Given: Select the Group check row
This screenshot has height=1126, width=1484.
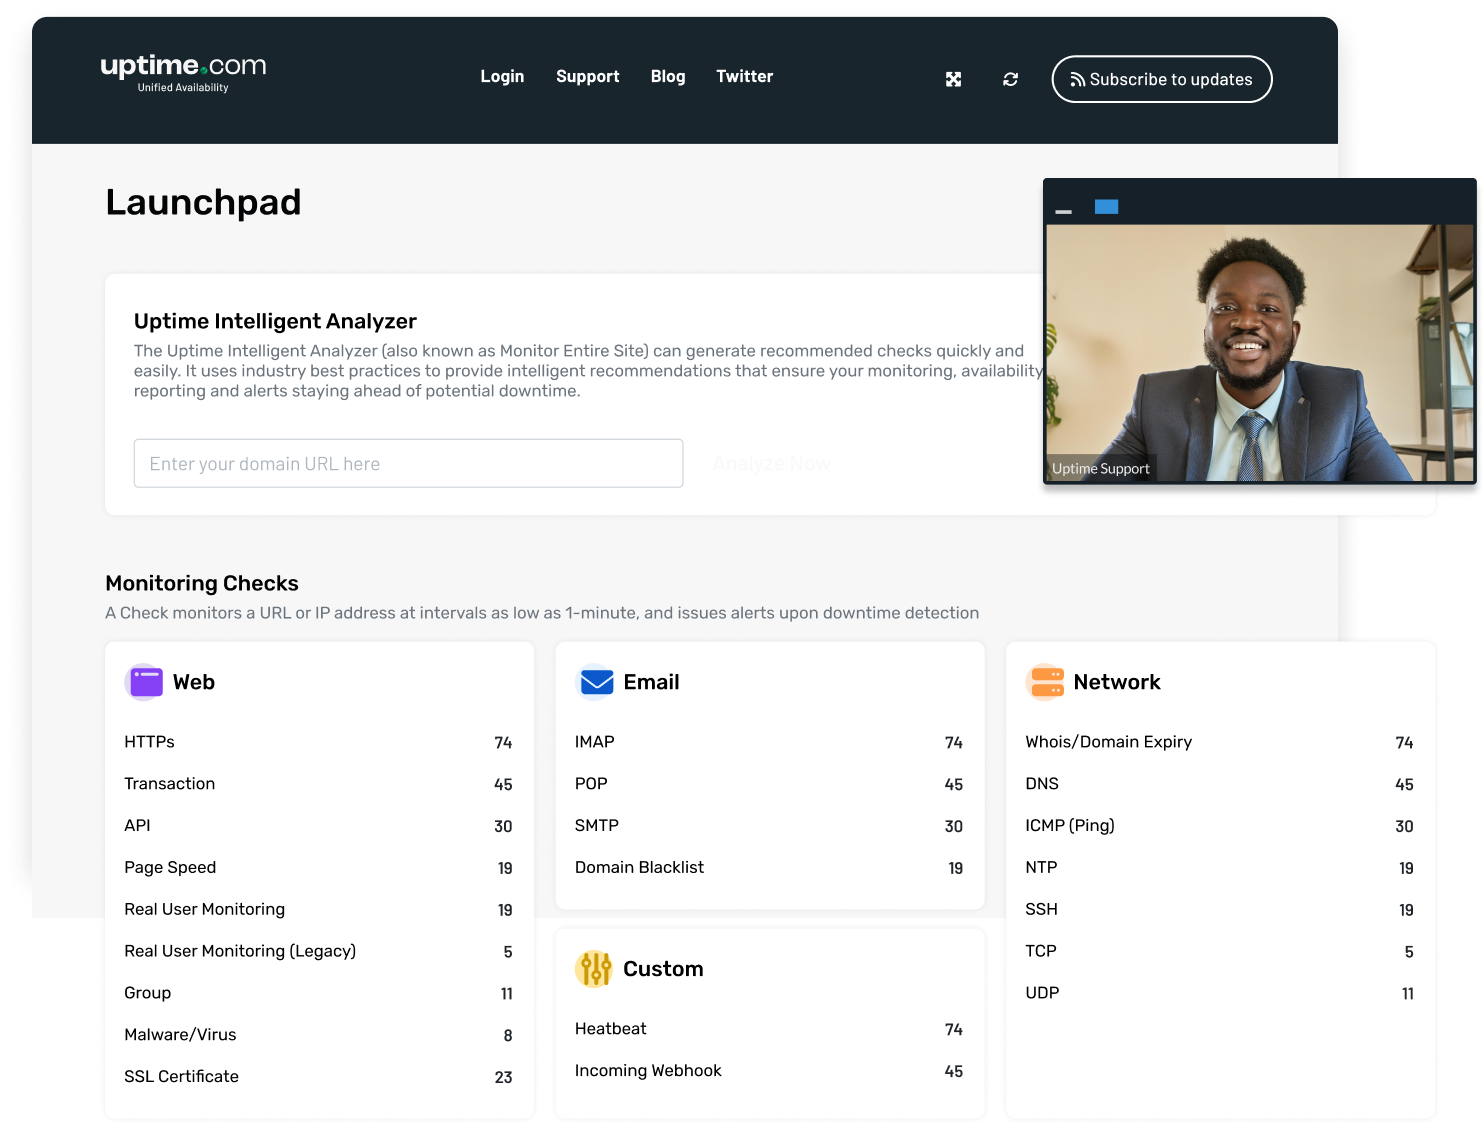Looking at the screenshot, I should (x=319, y=993).
